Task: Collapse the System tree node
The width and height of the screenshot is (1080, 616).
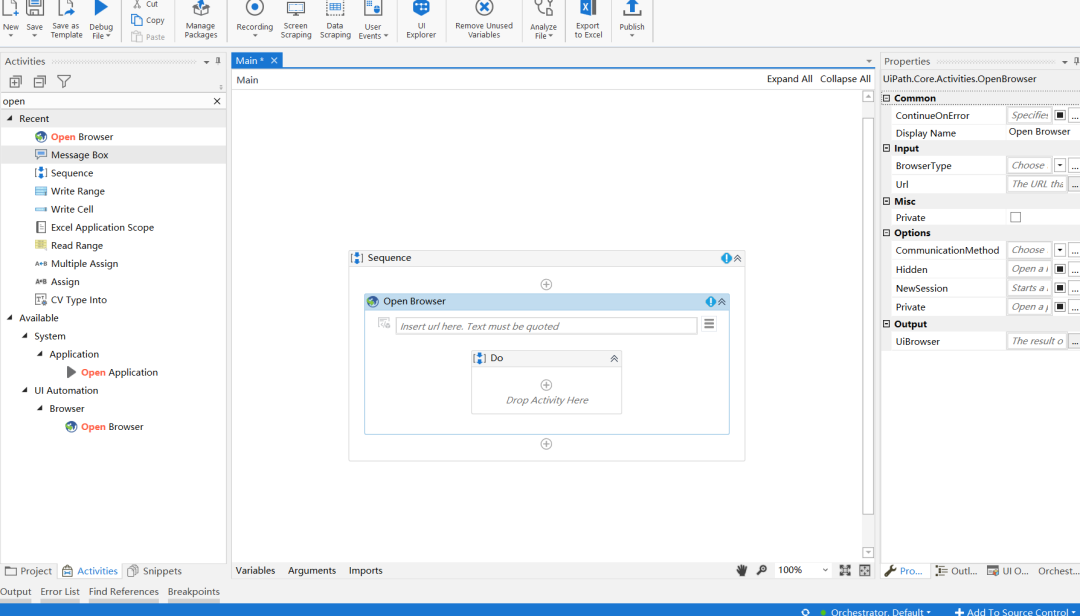Action: 25,336
